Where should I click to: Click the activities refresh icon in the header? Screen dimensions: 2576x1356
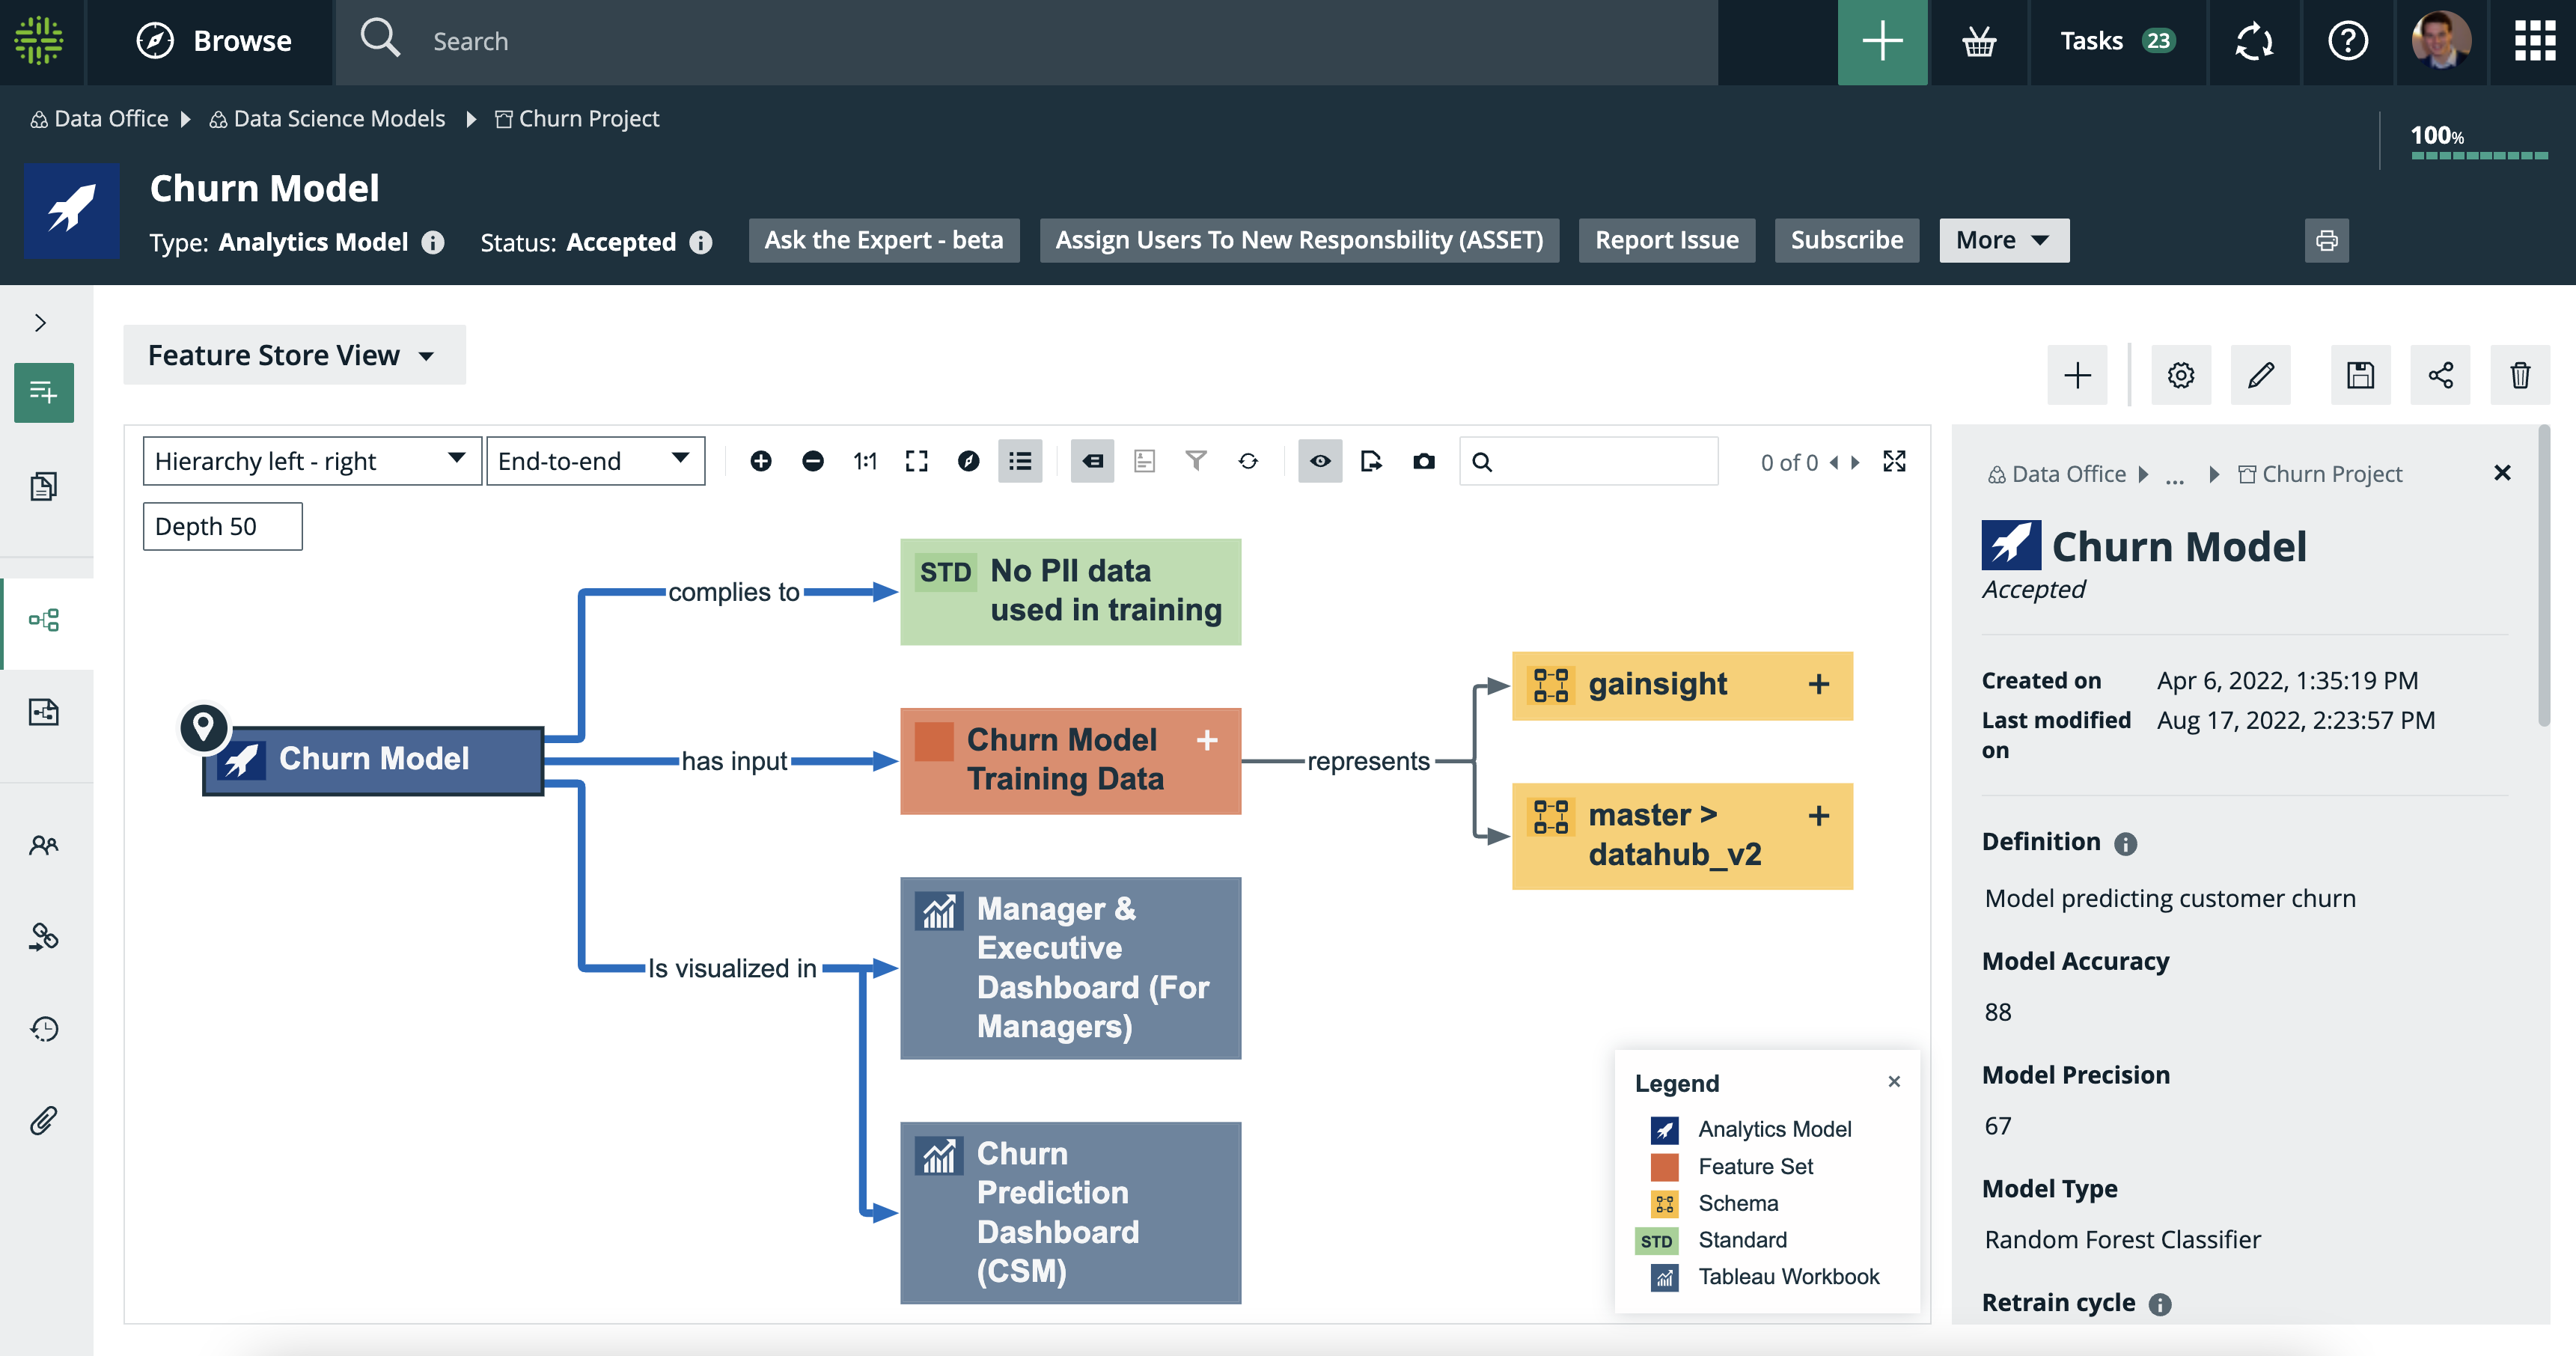pos(2254,41)
